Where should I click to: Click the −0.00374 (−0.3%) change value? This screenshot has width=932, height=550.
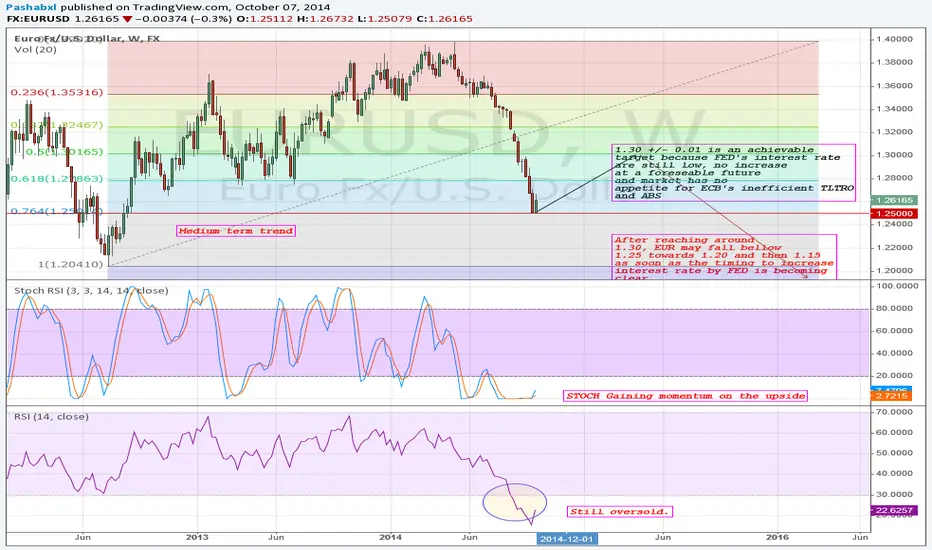click(x=183, y=18)
